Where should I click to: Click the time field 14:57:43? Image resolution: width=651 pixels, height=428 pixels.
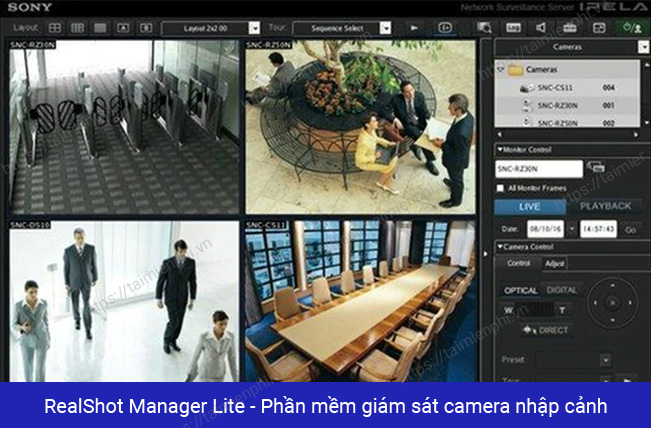tap(598, 229)
